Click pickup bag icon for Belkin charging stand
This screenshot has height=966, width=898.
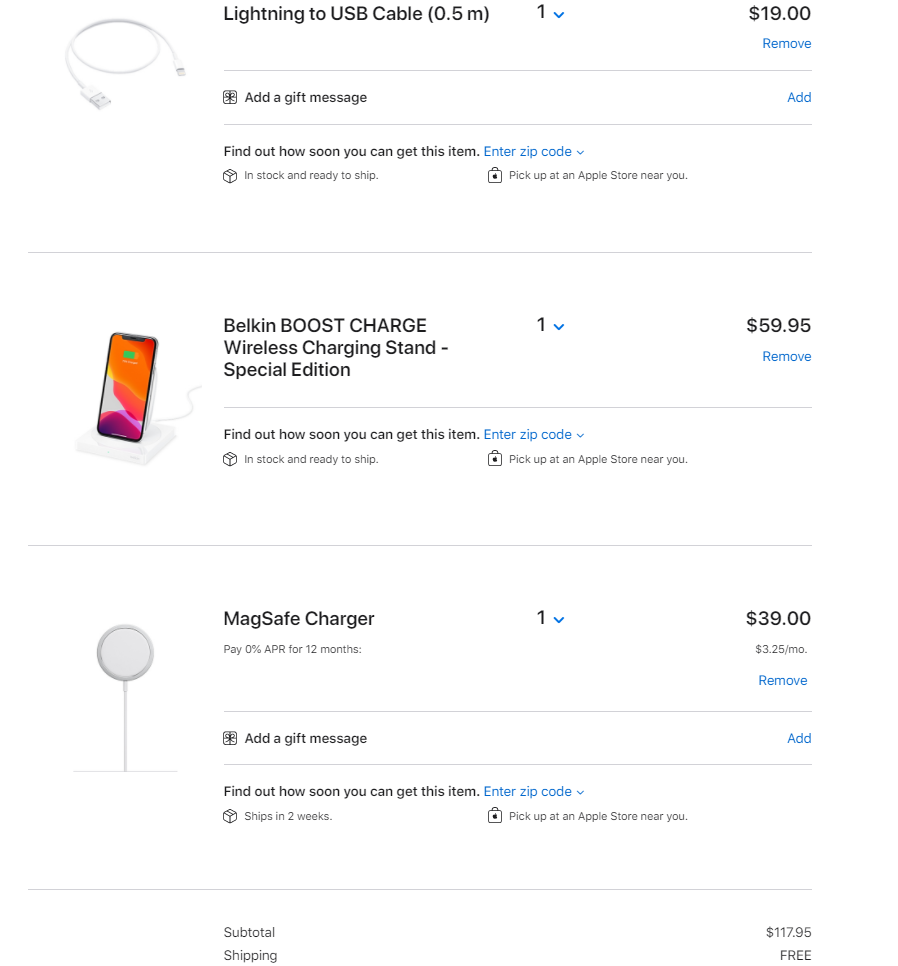tap(494, 460)
